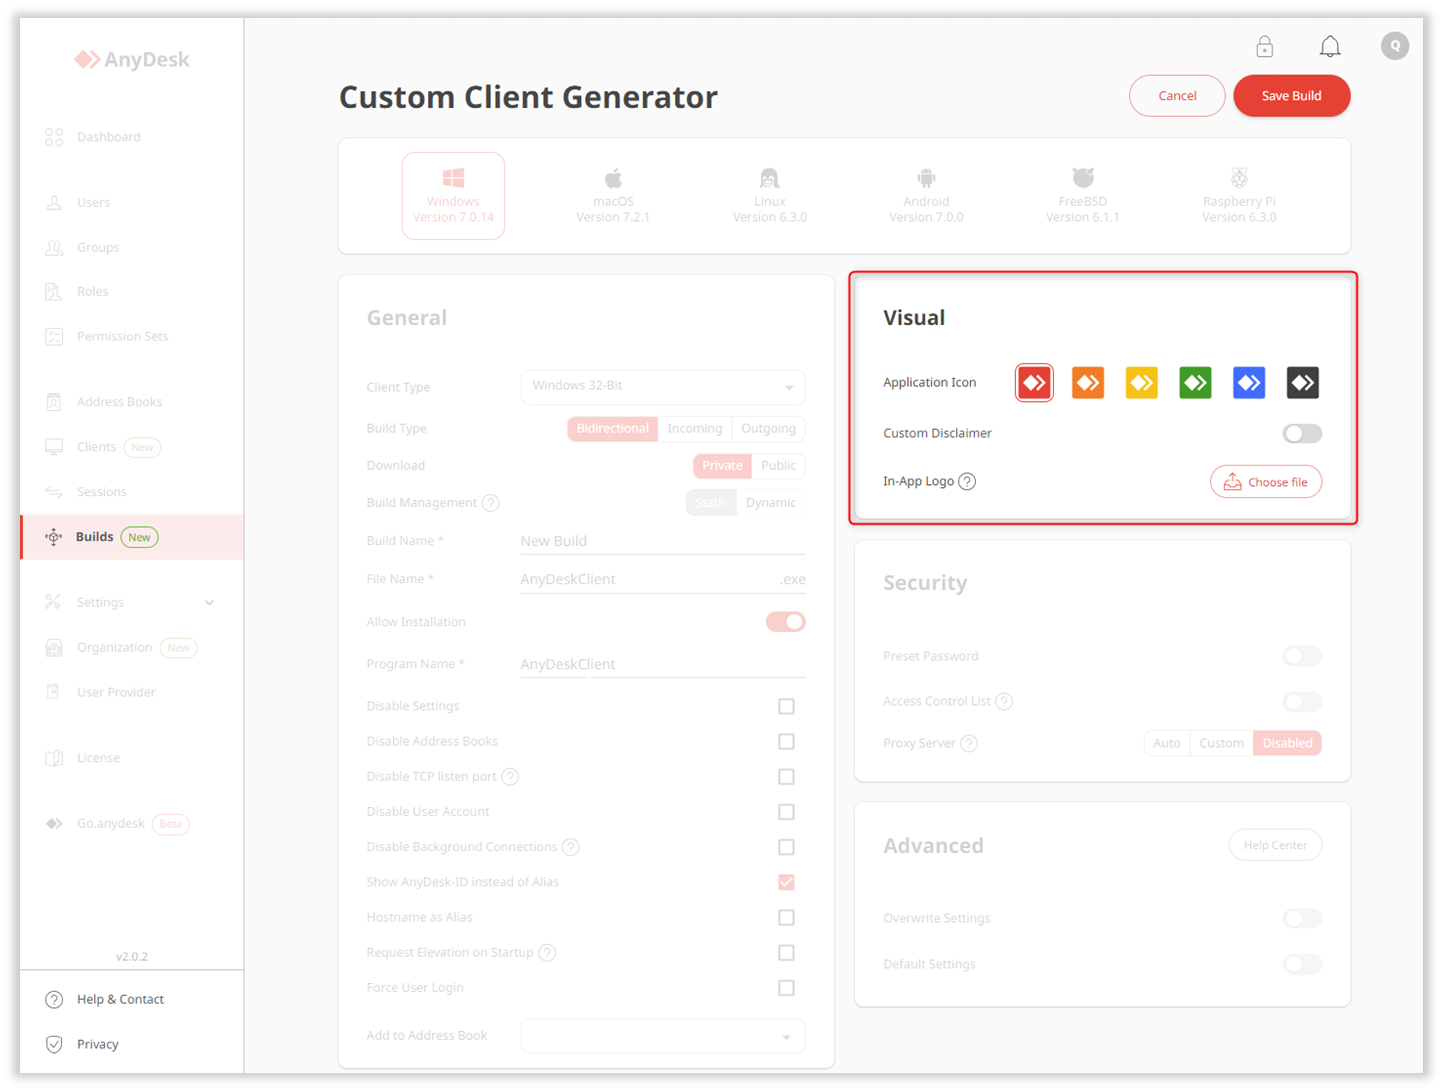Toggle Access Control List switch
The height and width of the screenshot is (1091, 1443).
(x=1302, y=701)
